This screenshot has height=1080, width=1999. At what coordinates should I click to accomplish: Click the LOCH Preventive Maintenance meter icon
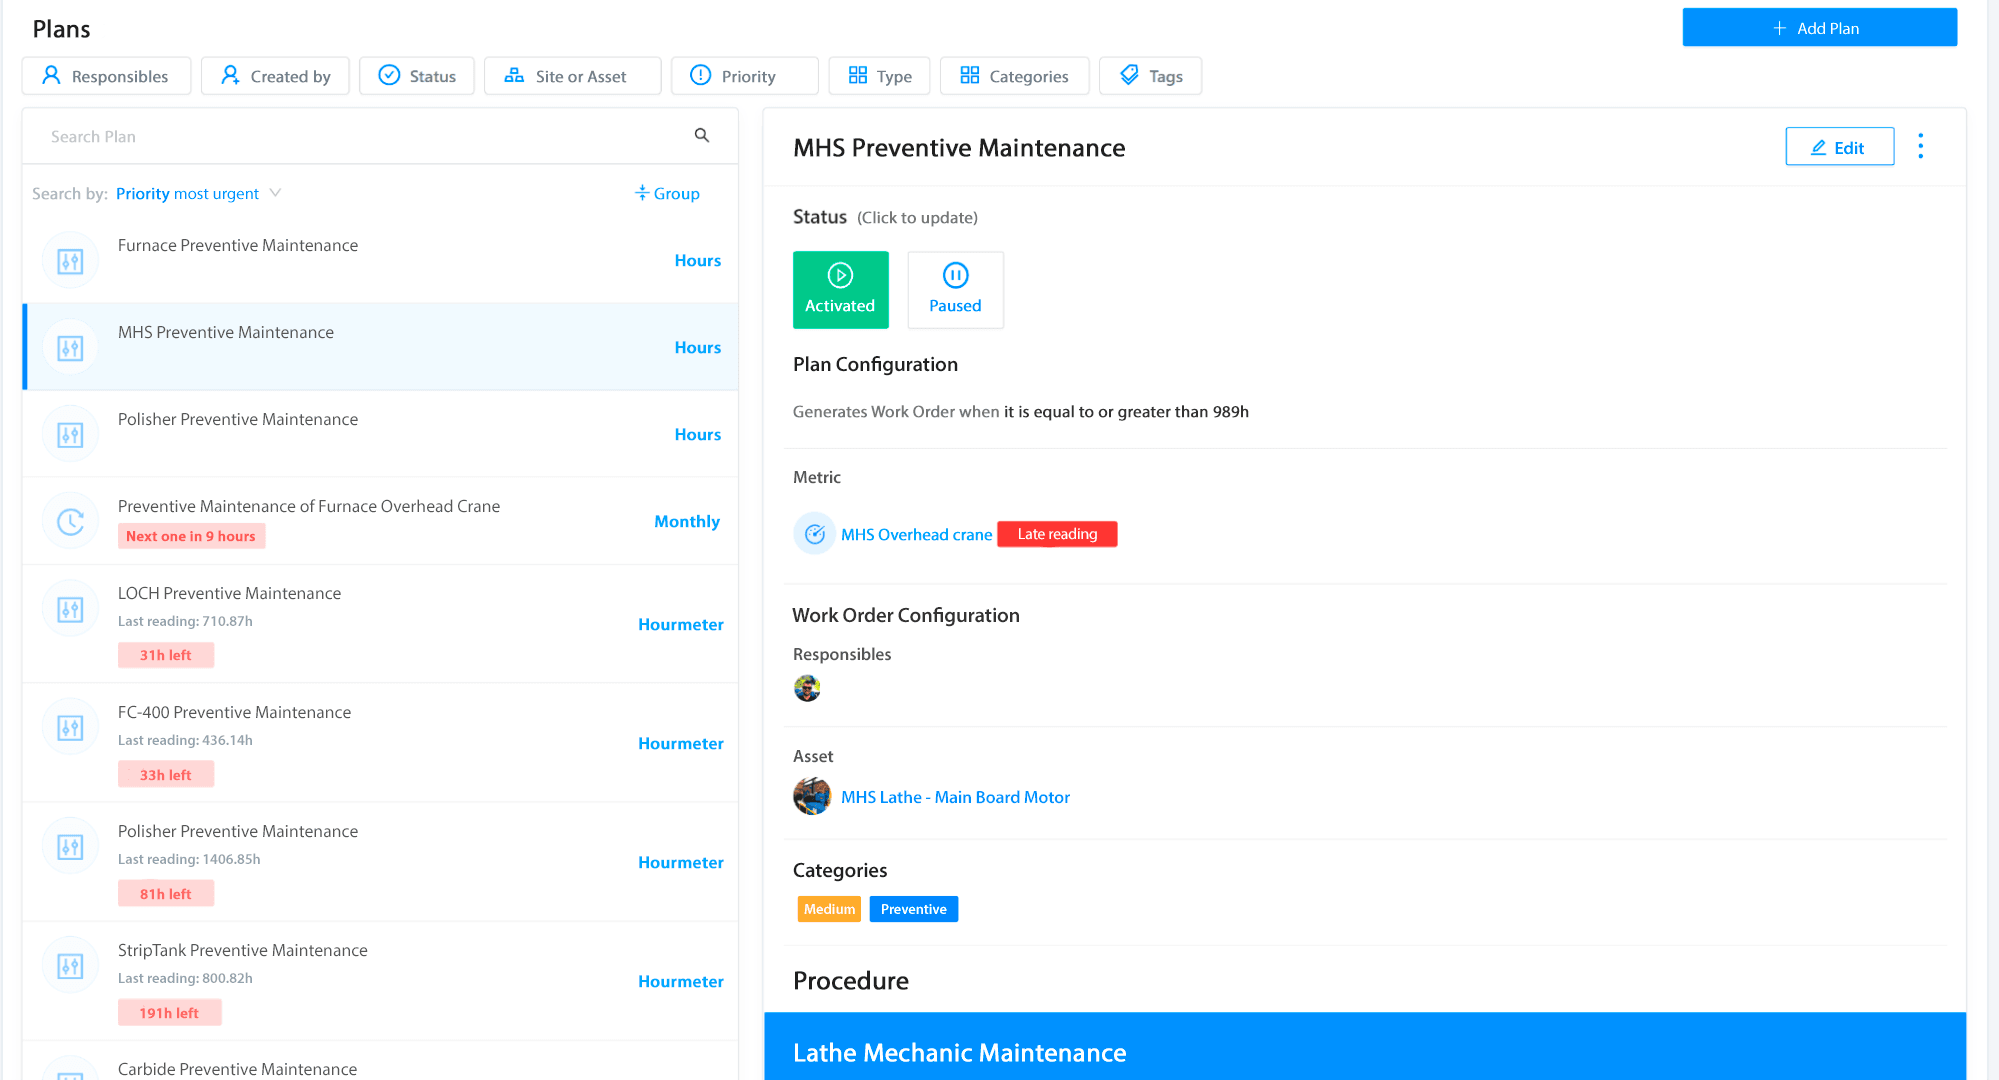[x=70, y=609]
